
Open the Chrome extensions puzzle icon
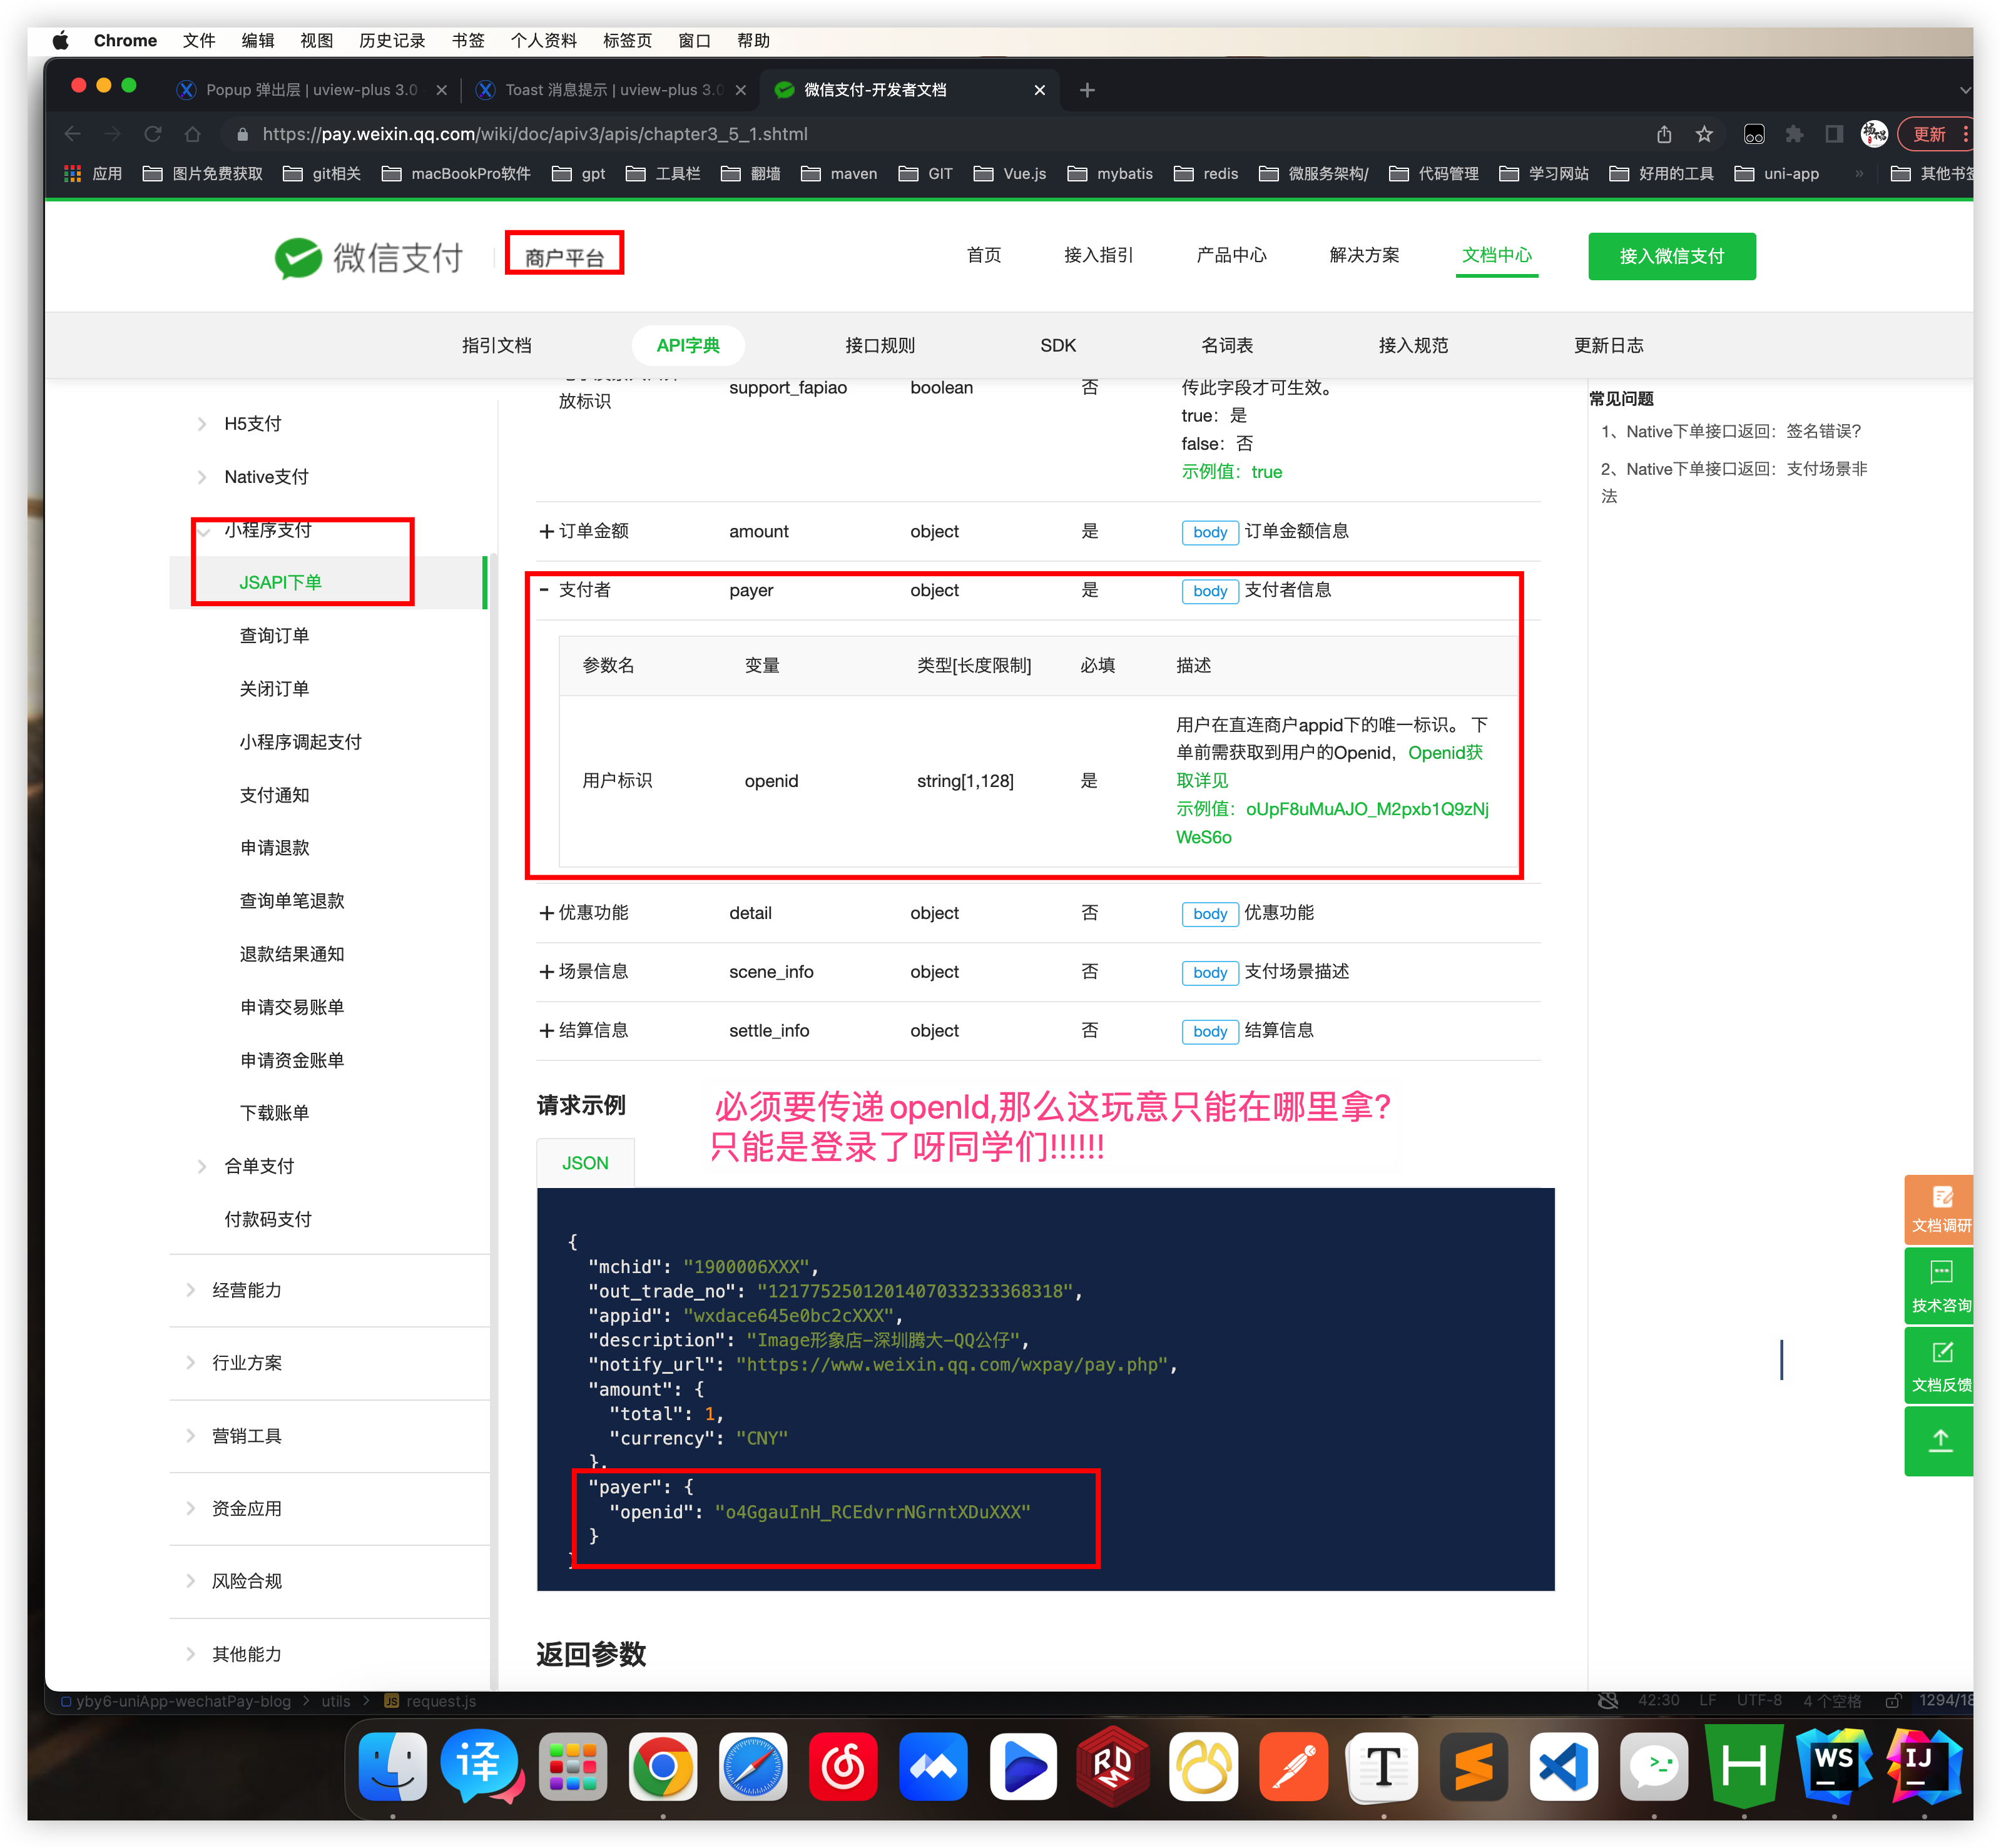coord(1794,134)
